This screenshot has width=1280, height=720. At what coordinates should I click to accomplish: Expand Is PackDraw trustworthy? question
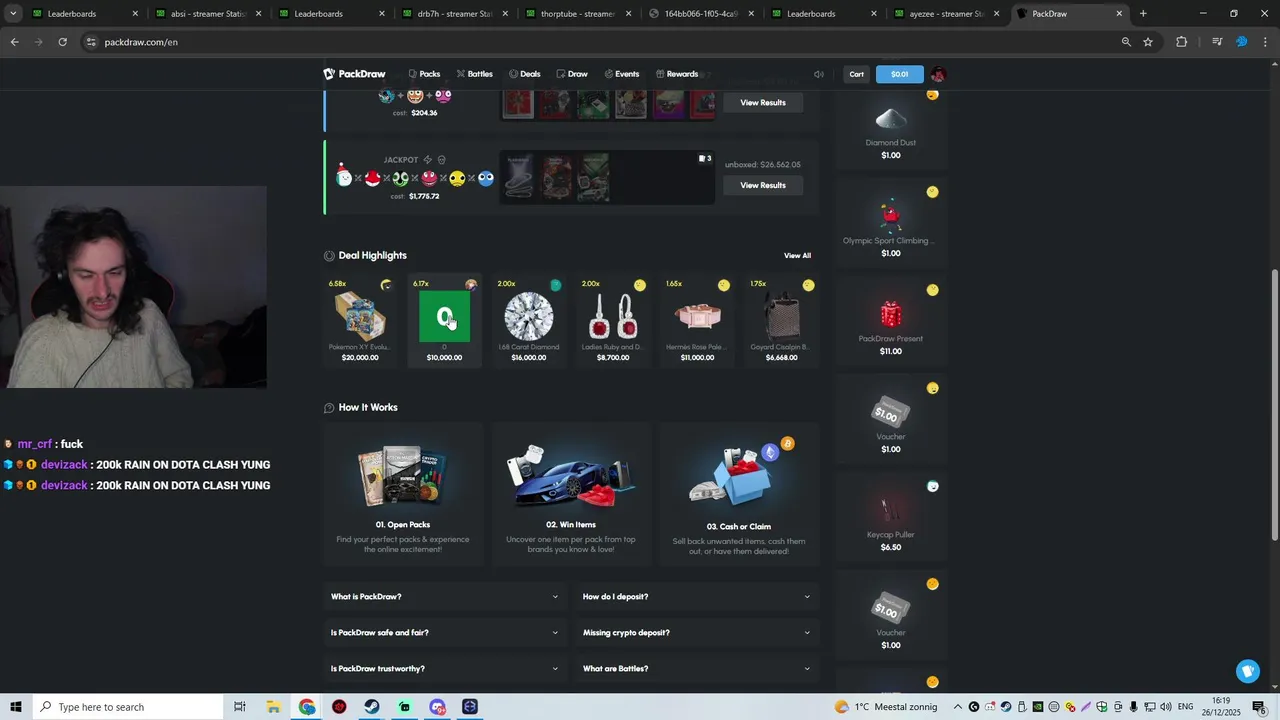(x=445, y=669)
